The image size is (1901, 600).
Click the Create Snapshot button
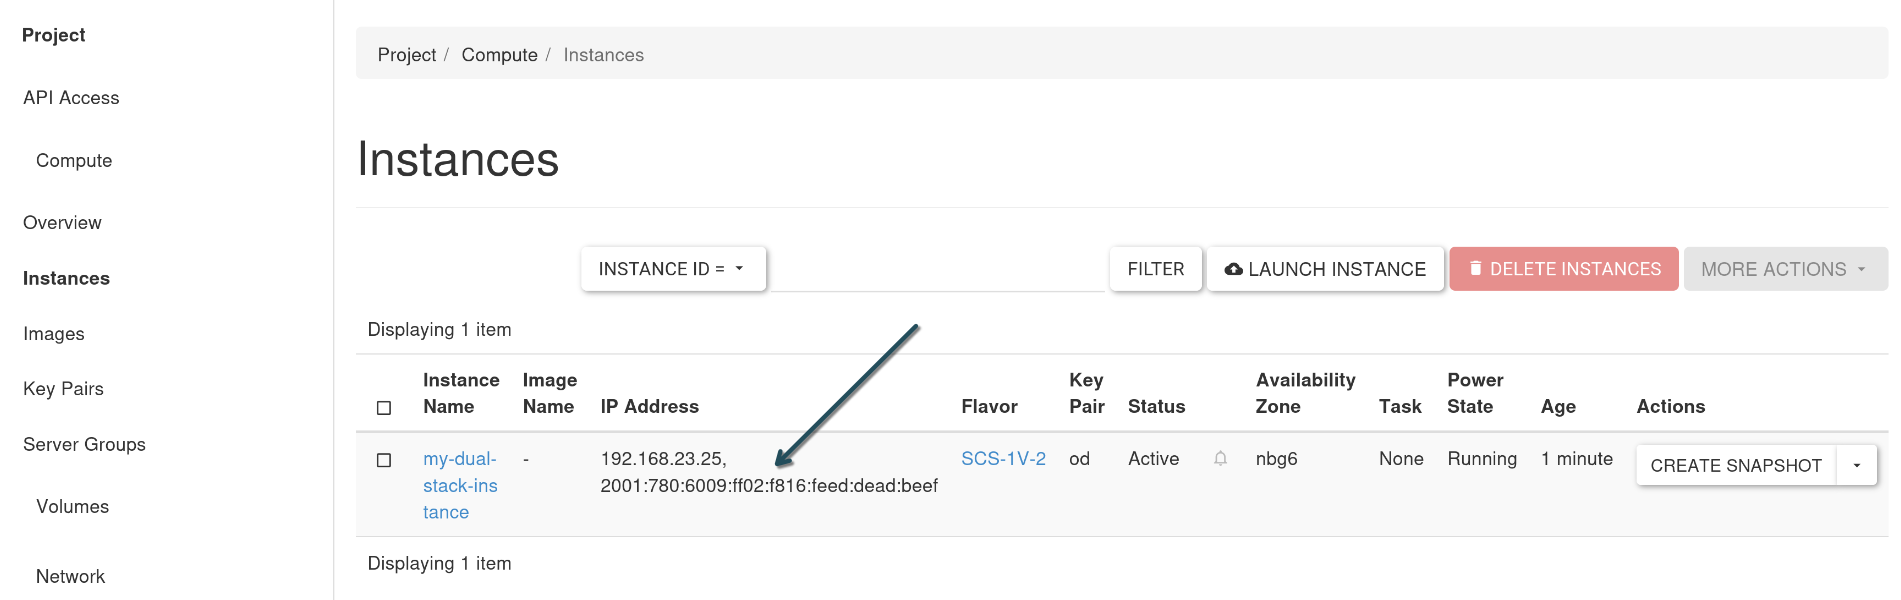pyautogui.click(x=1736, y=466)
